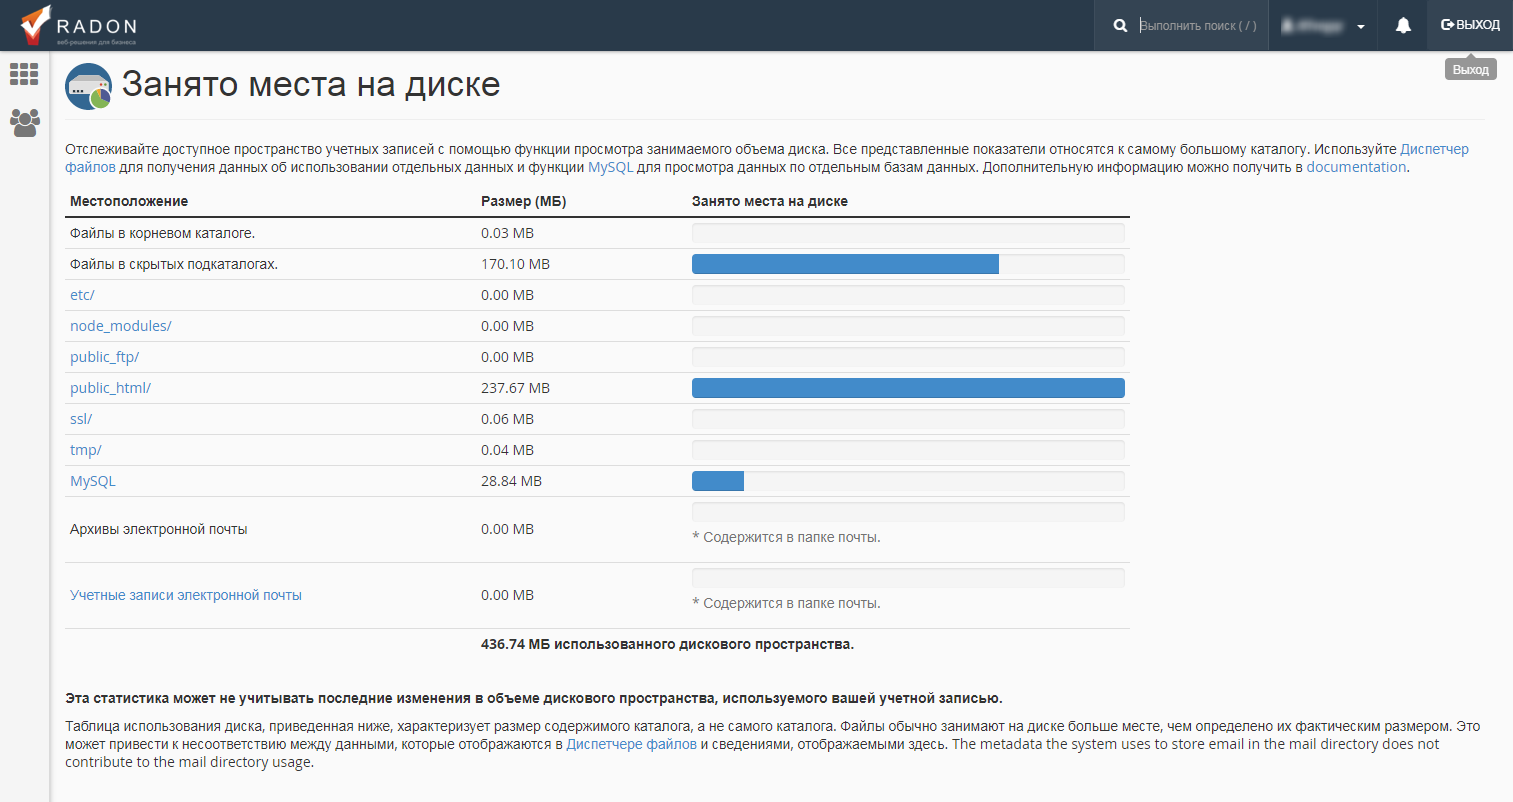The height and width of the screenshot is (802, 1513).
Task: Expand the blurred username dropdown
Action: click(x=1323, y=26)
